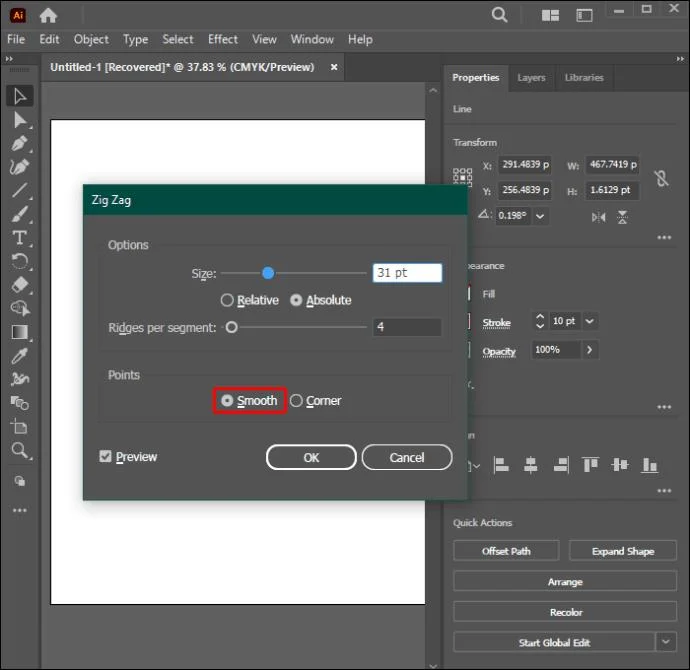Flip along horizontal axis icon
The height and width of the screenshot is (670, 690).
598,216
